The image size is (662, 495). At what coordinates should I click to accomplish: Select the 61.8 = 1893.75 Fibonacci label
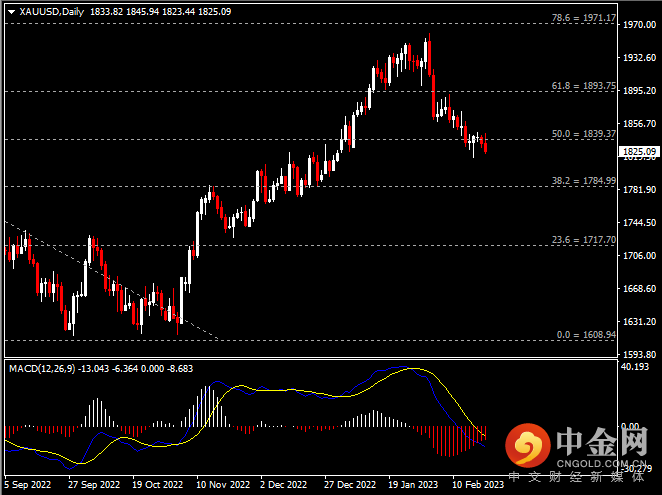(582, 86)
